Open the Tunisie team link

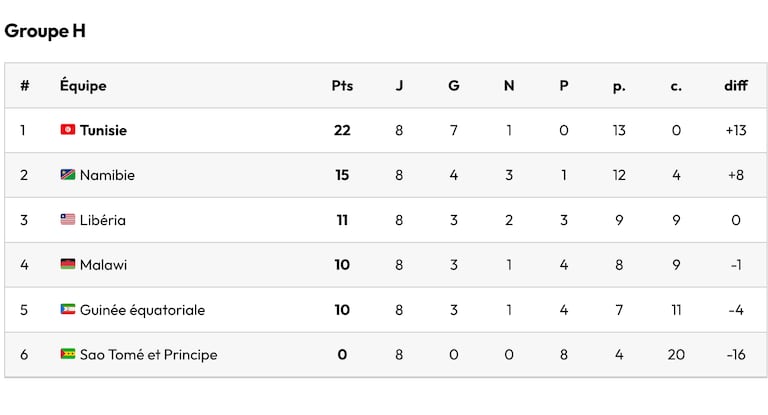(x=103, y=130)
